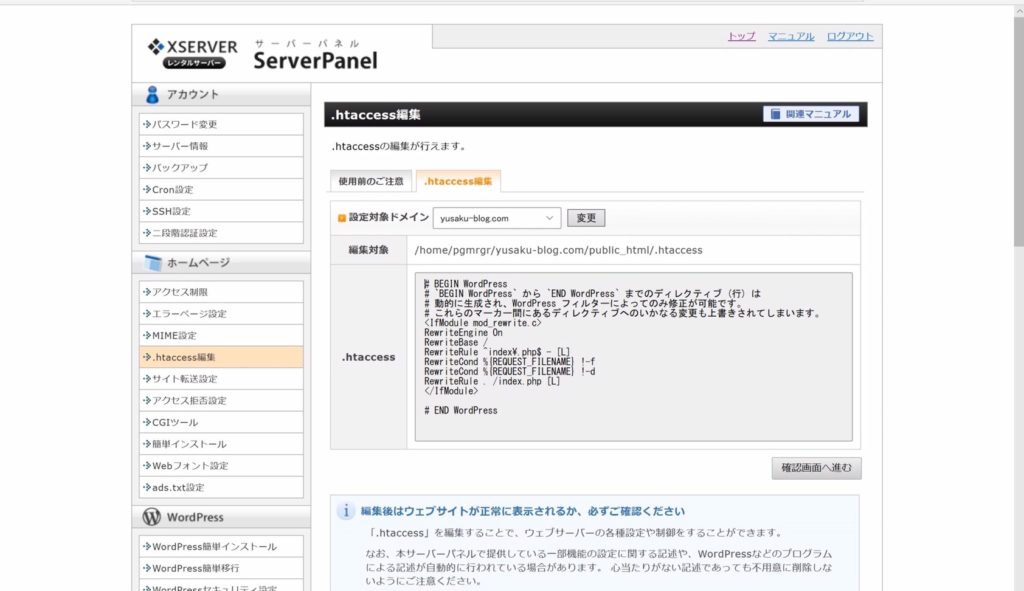Open the マニュアル link
The width and height of the screenshot is (1024, 591).
[x=791, y=37]
